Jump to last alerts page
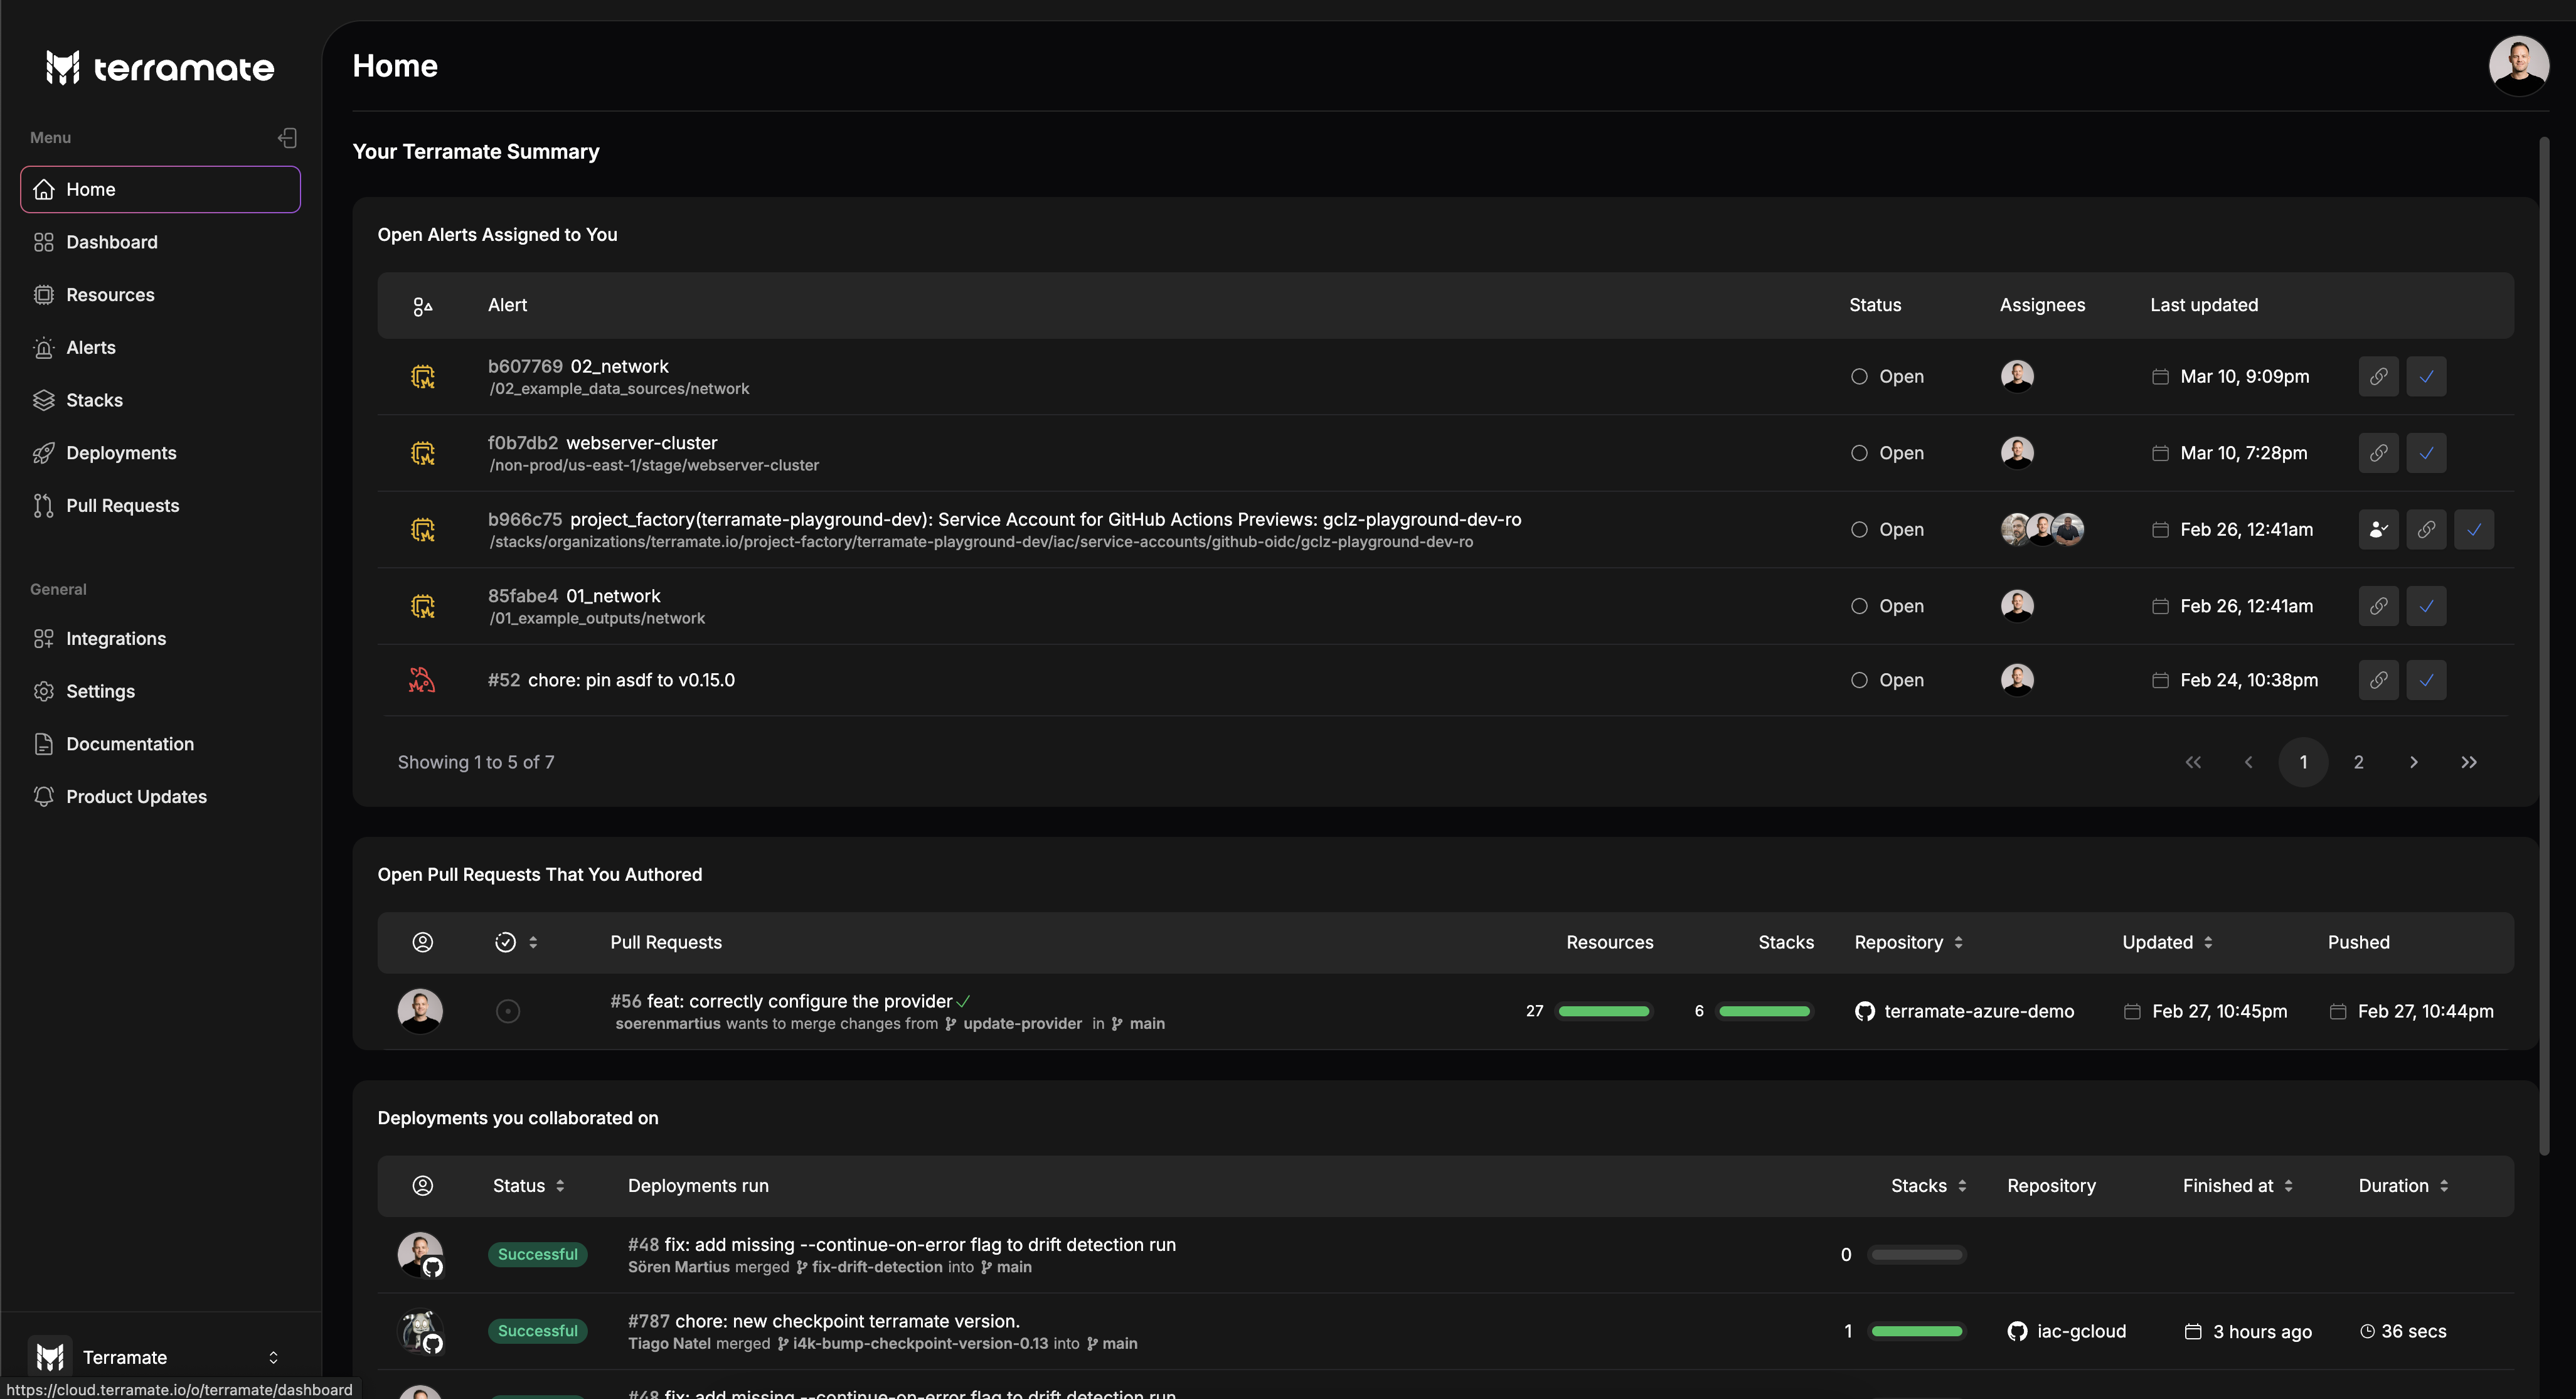This screenshot has height=1399, width=2576. [2469, 762]
